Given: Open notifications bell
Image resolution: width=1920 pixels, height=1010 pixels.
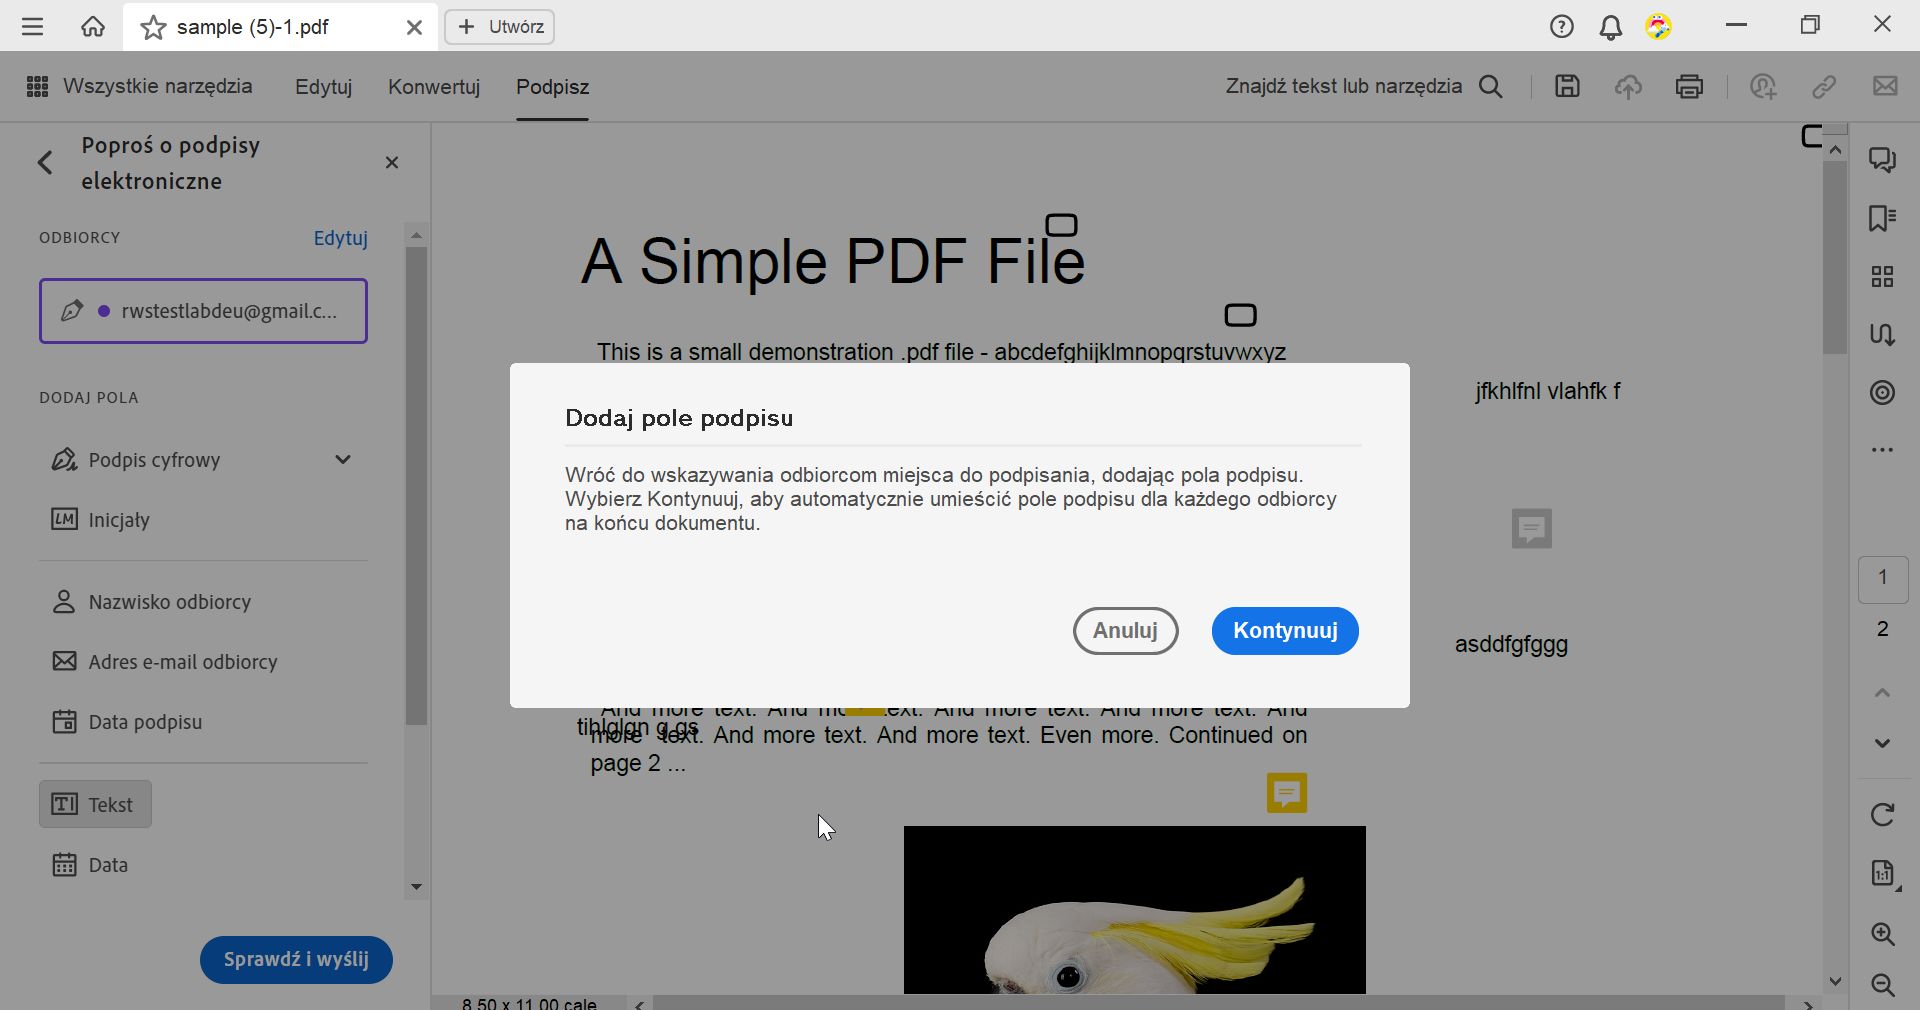Looking at the screenshot, I should (x=1611, y=27).
